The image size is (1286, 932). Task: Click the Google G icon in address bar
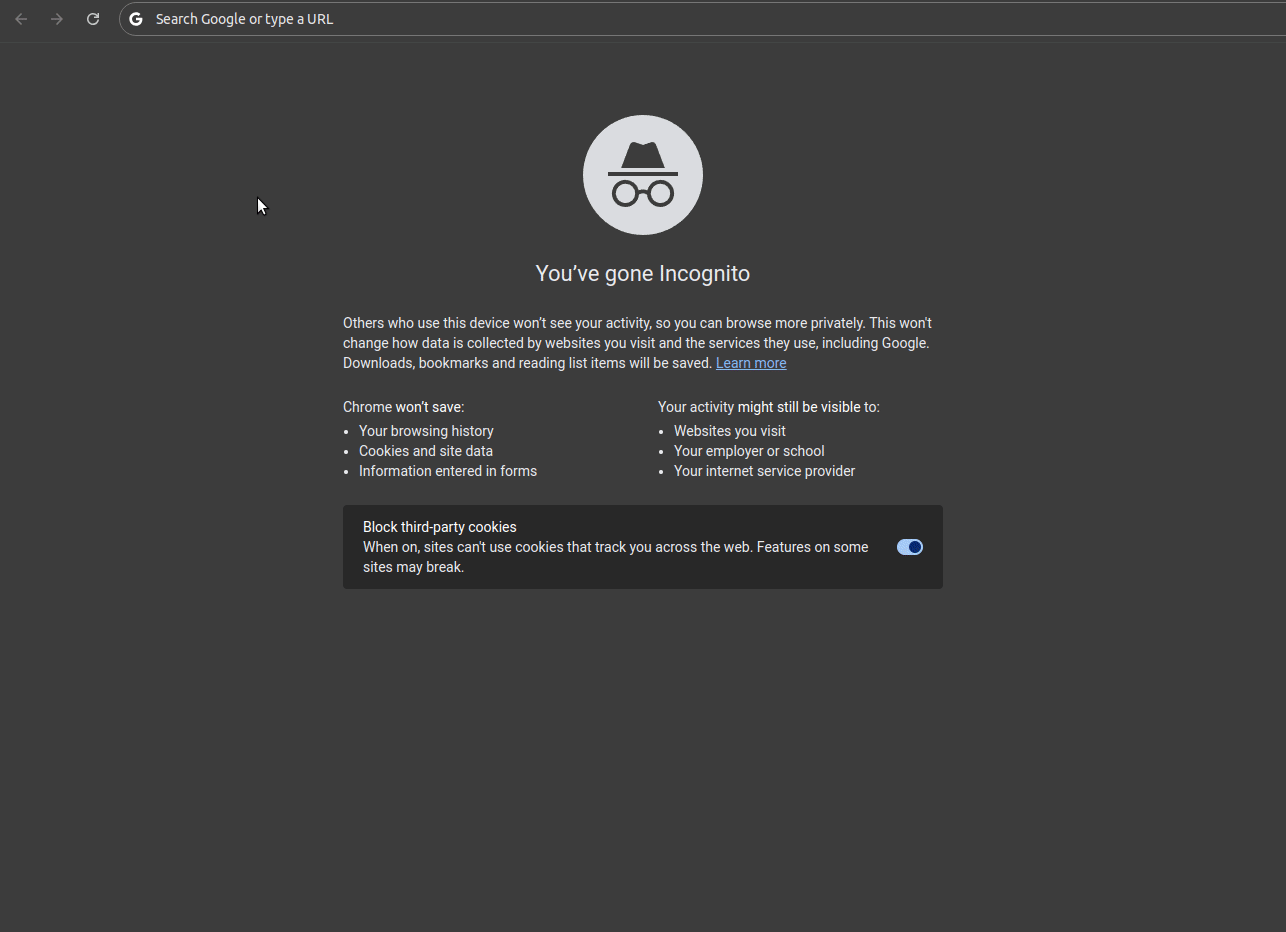point(136,19)
